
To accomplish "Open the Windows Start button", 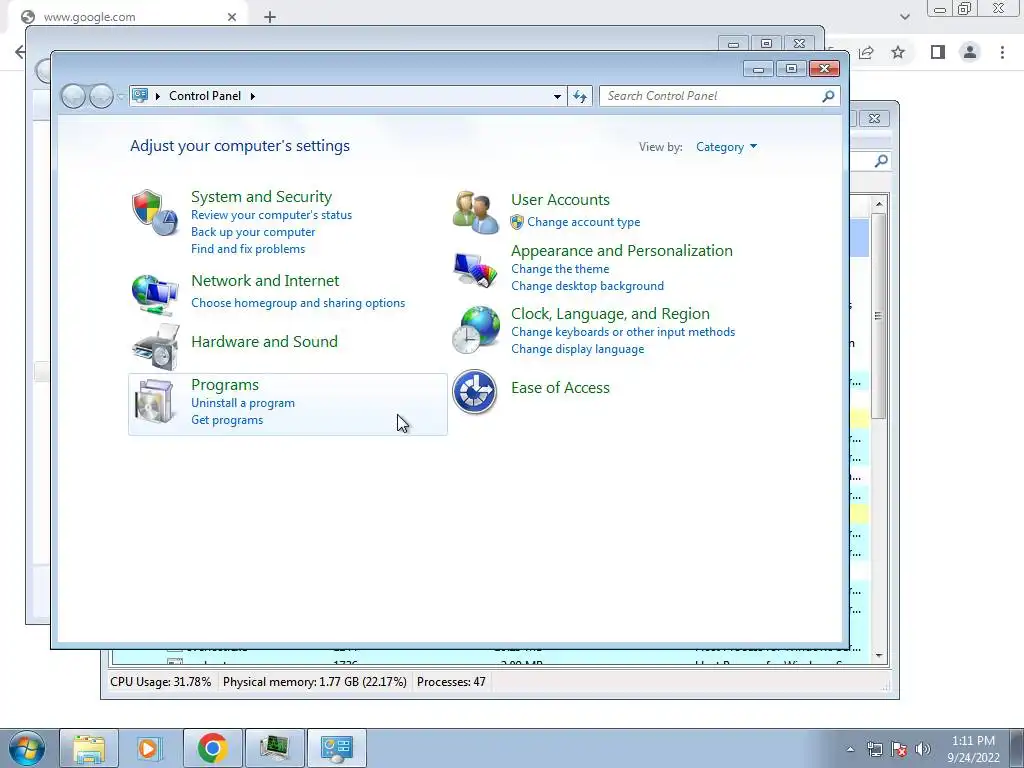I will tap(27, 748).
